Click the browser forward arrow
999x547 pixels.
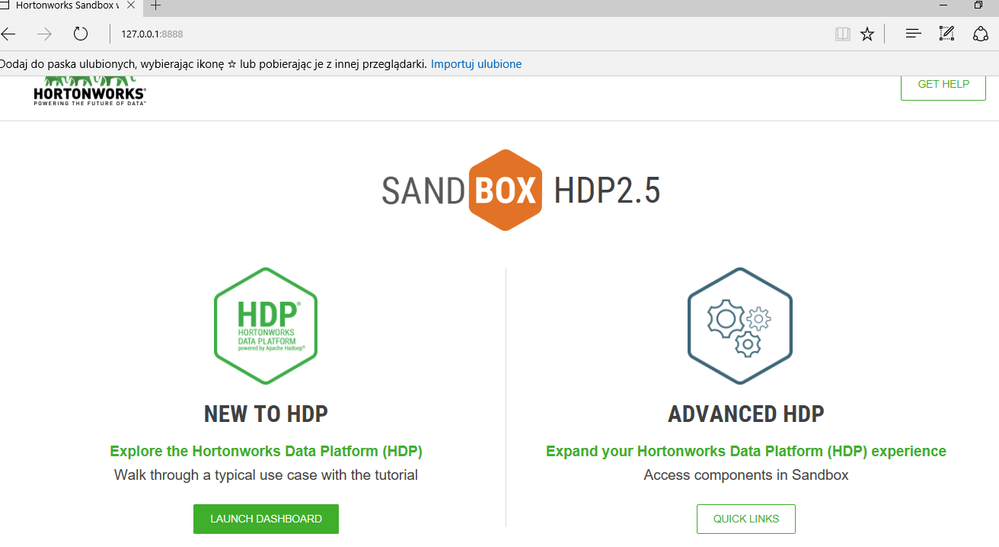tap(44, 34)
